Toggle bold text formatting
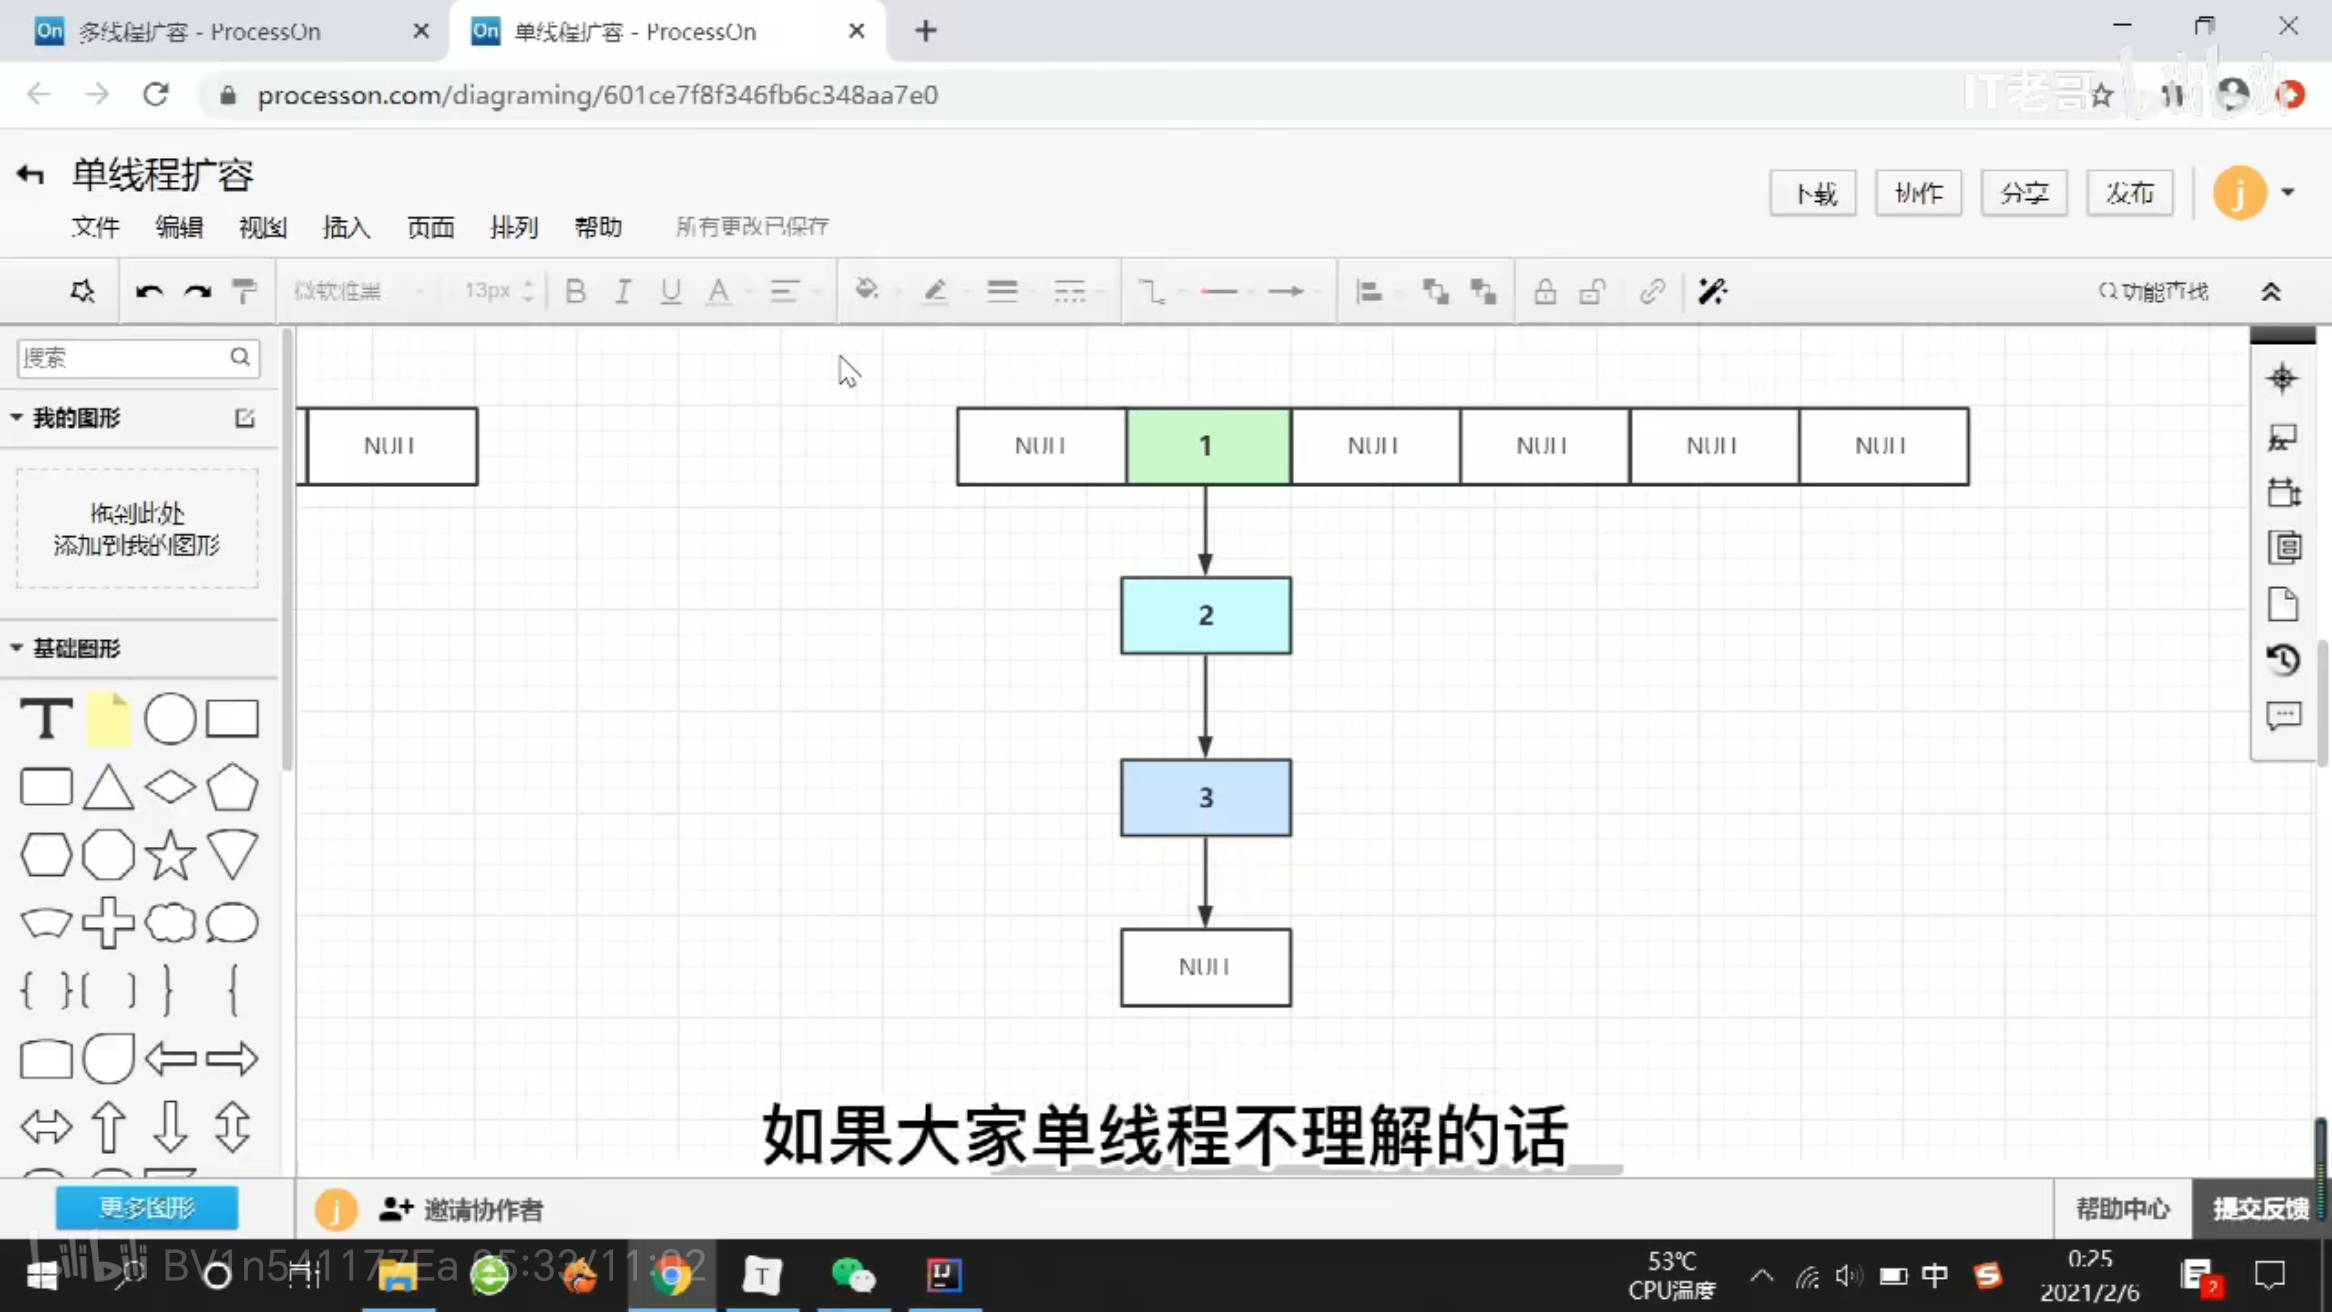The width and height of the screenshot is (2332, 1312). click(575, 291)
